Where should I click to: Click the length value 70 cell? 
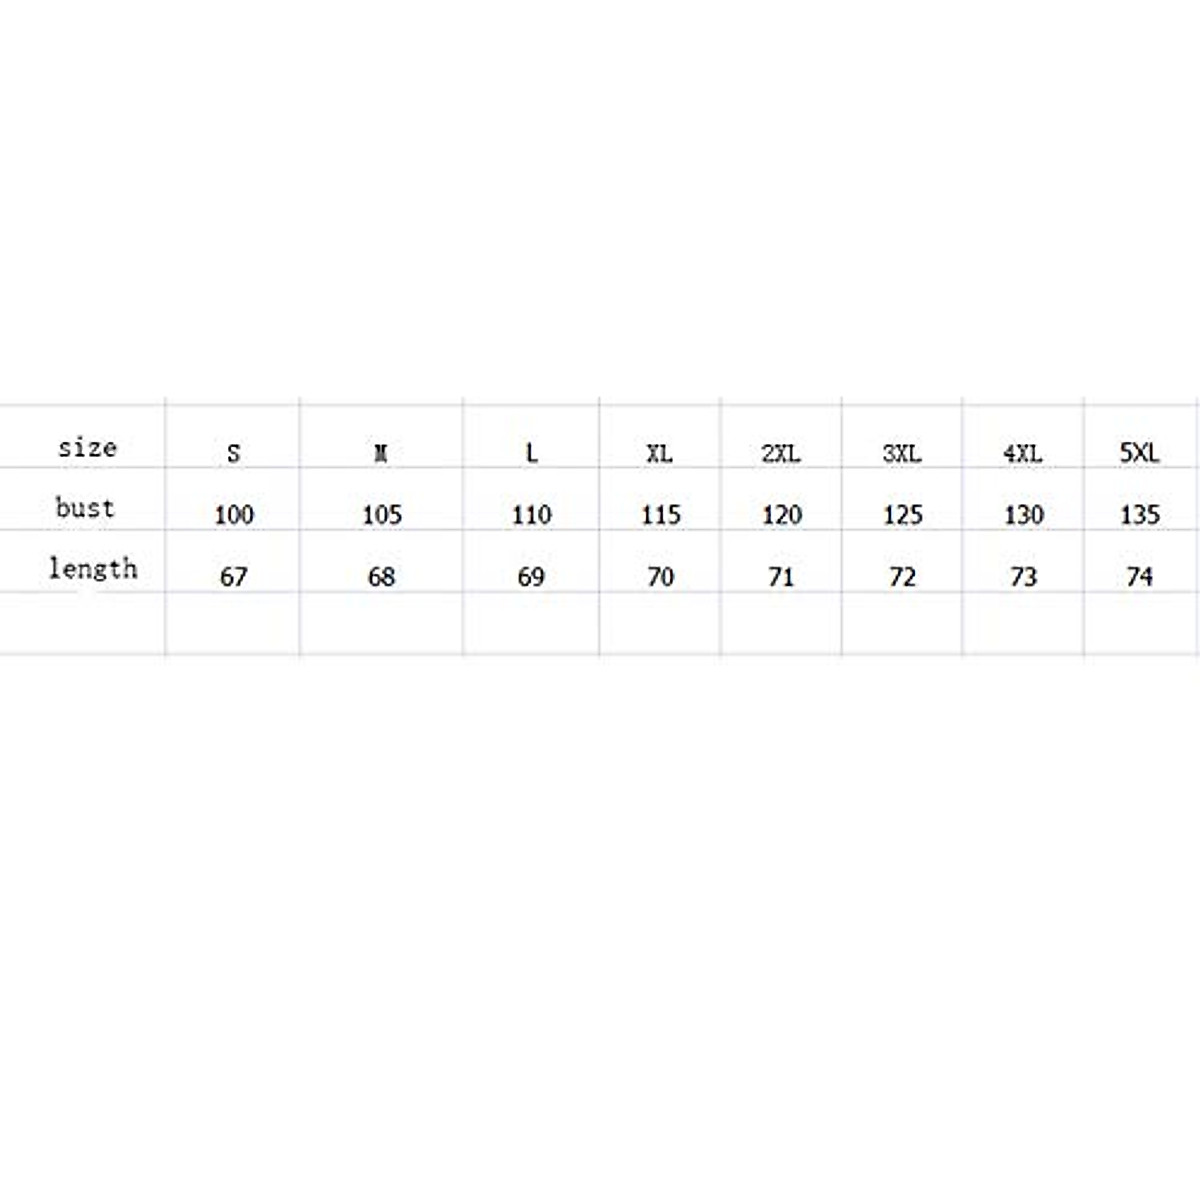click(x=660, y=577)
